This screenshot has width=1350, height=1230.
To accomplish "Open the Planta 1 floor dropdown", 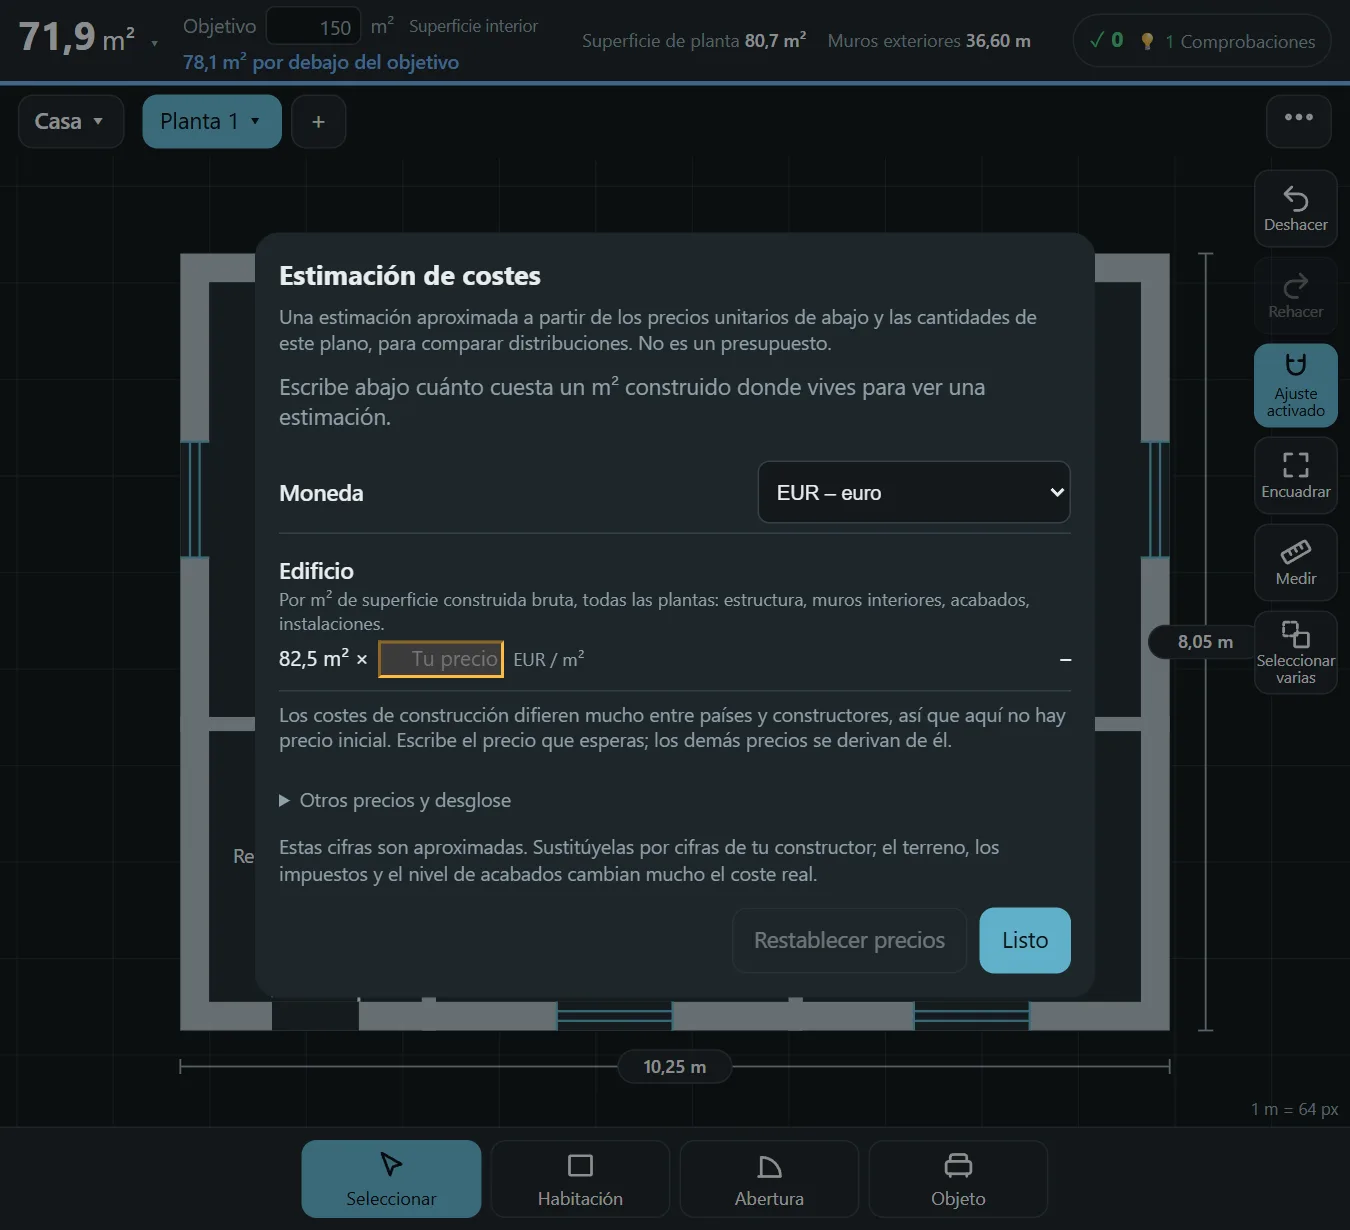I will pos(211,121).
